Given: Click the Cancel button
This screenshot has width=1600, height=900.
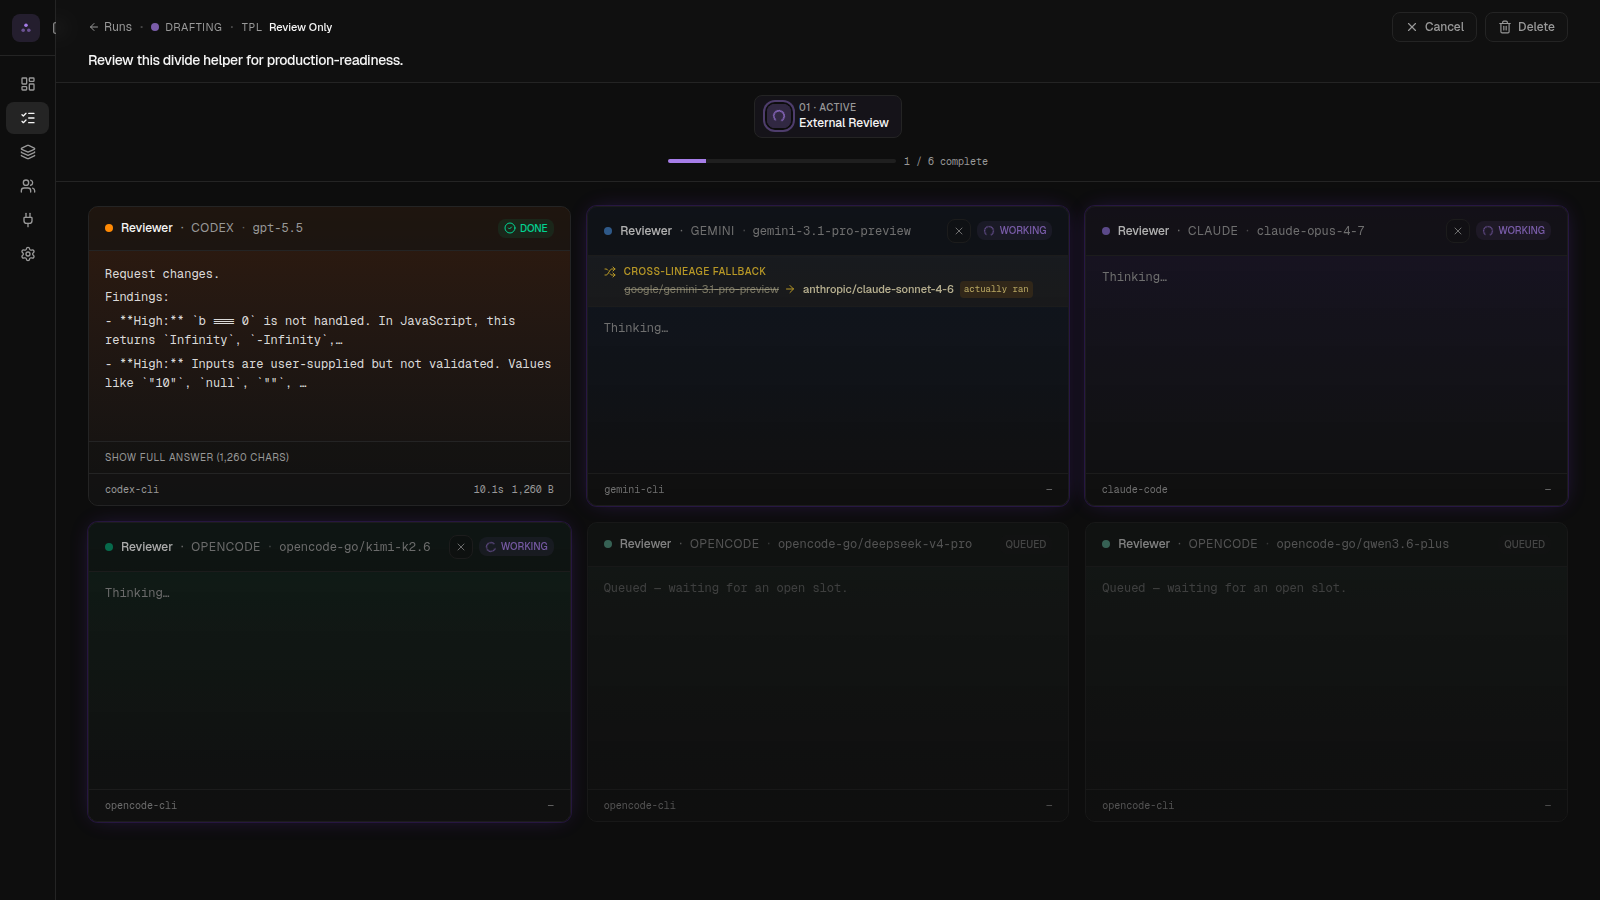Looking at the screenshot, I should pos(1434,27).
